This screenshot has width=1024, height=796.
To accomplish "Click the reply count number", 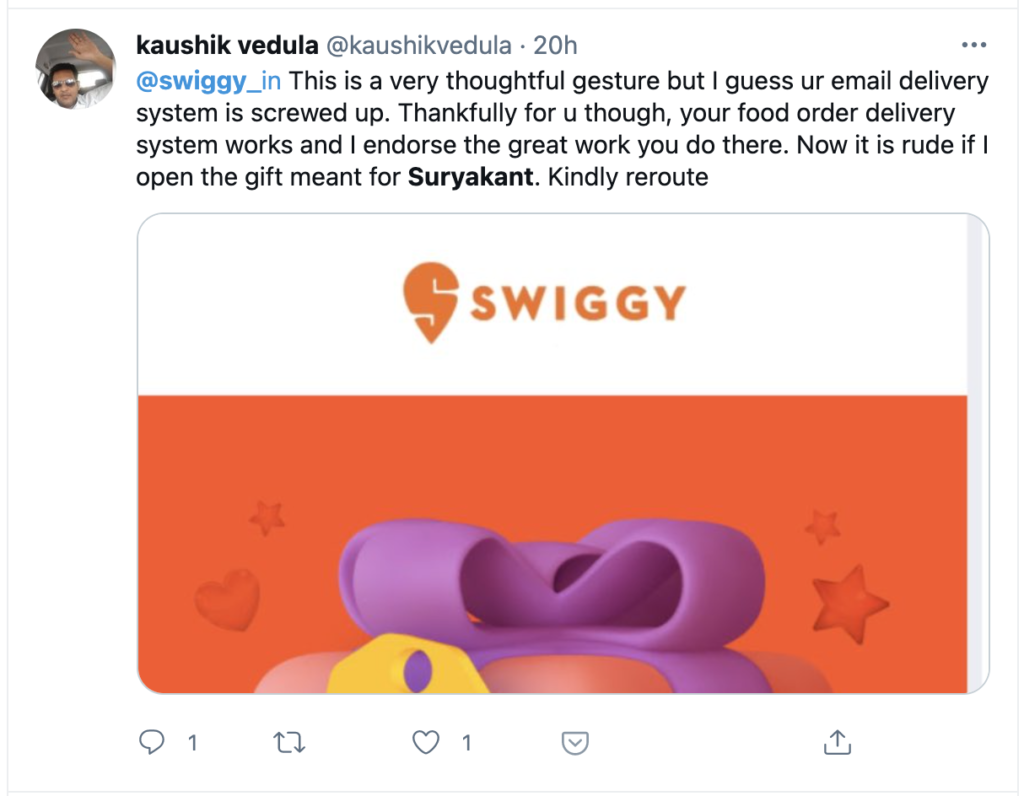I will click(192, 743).
